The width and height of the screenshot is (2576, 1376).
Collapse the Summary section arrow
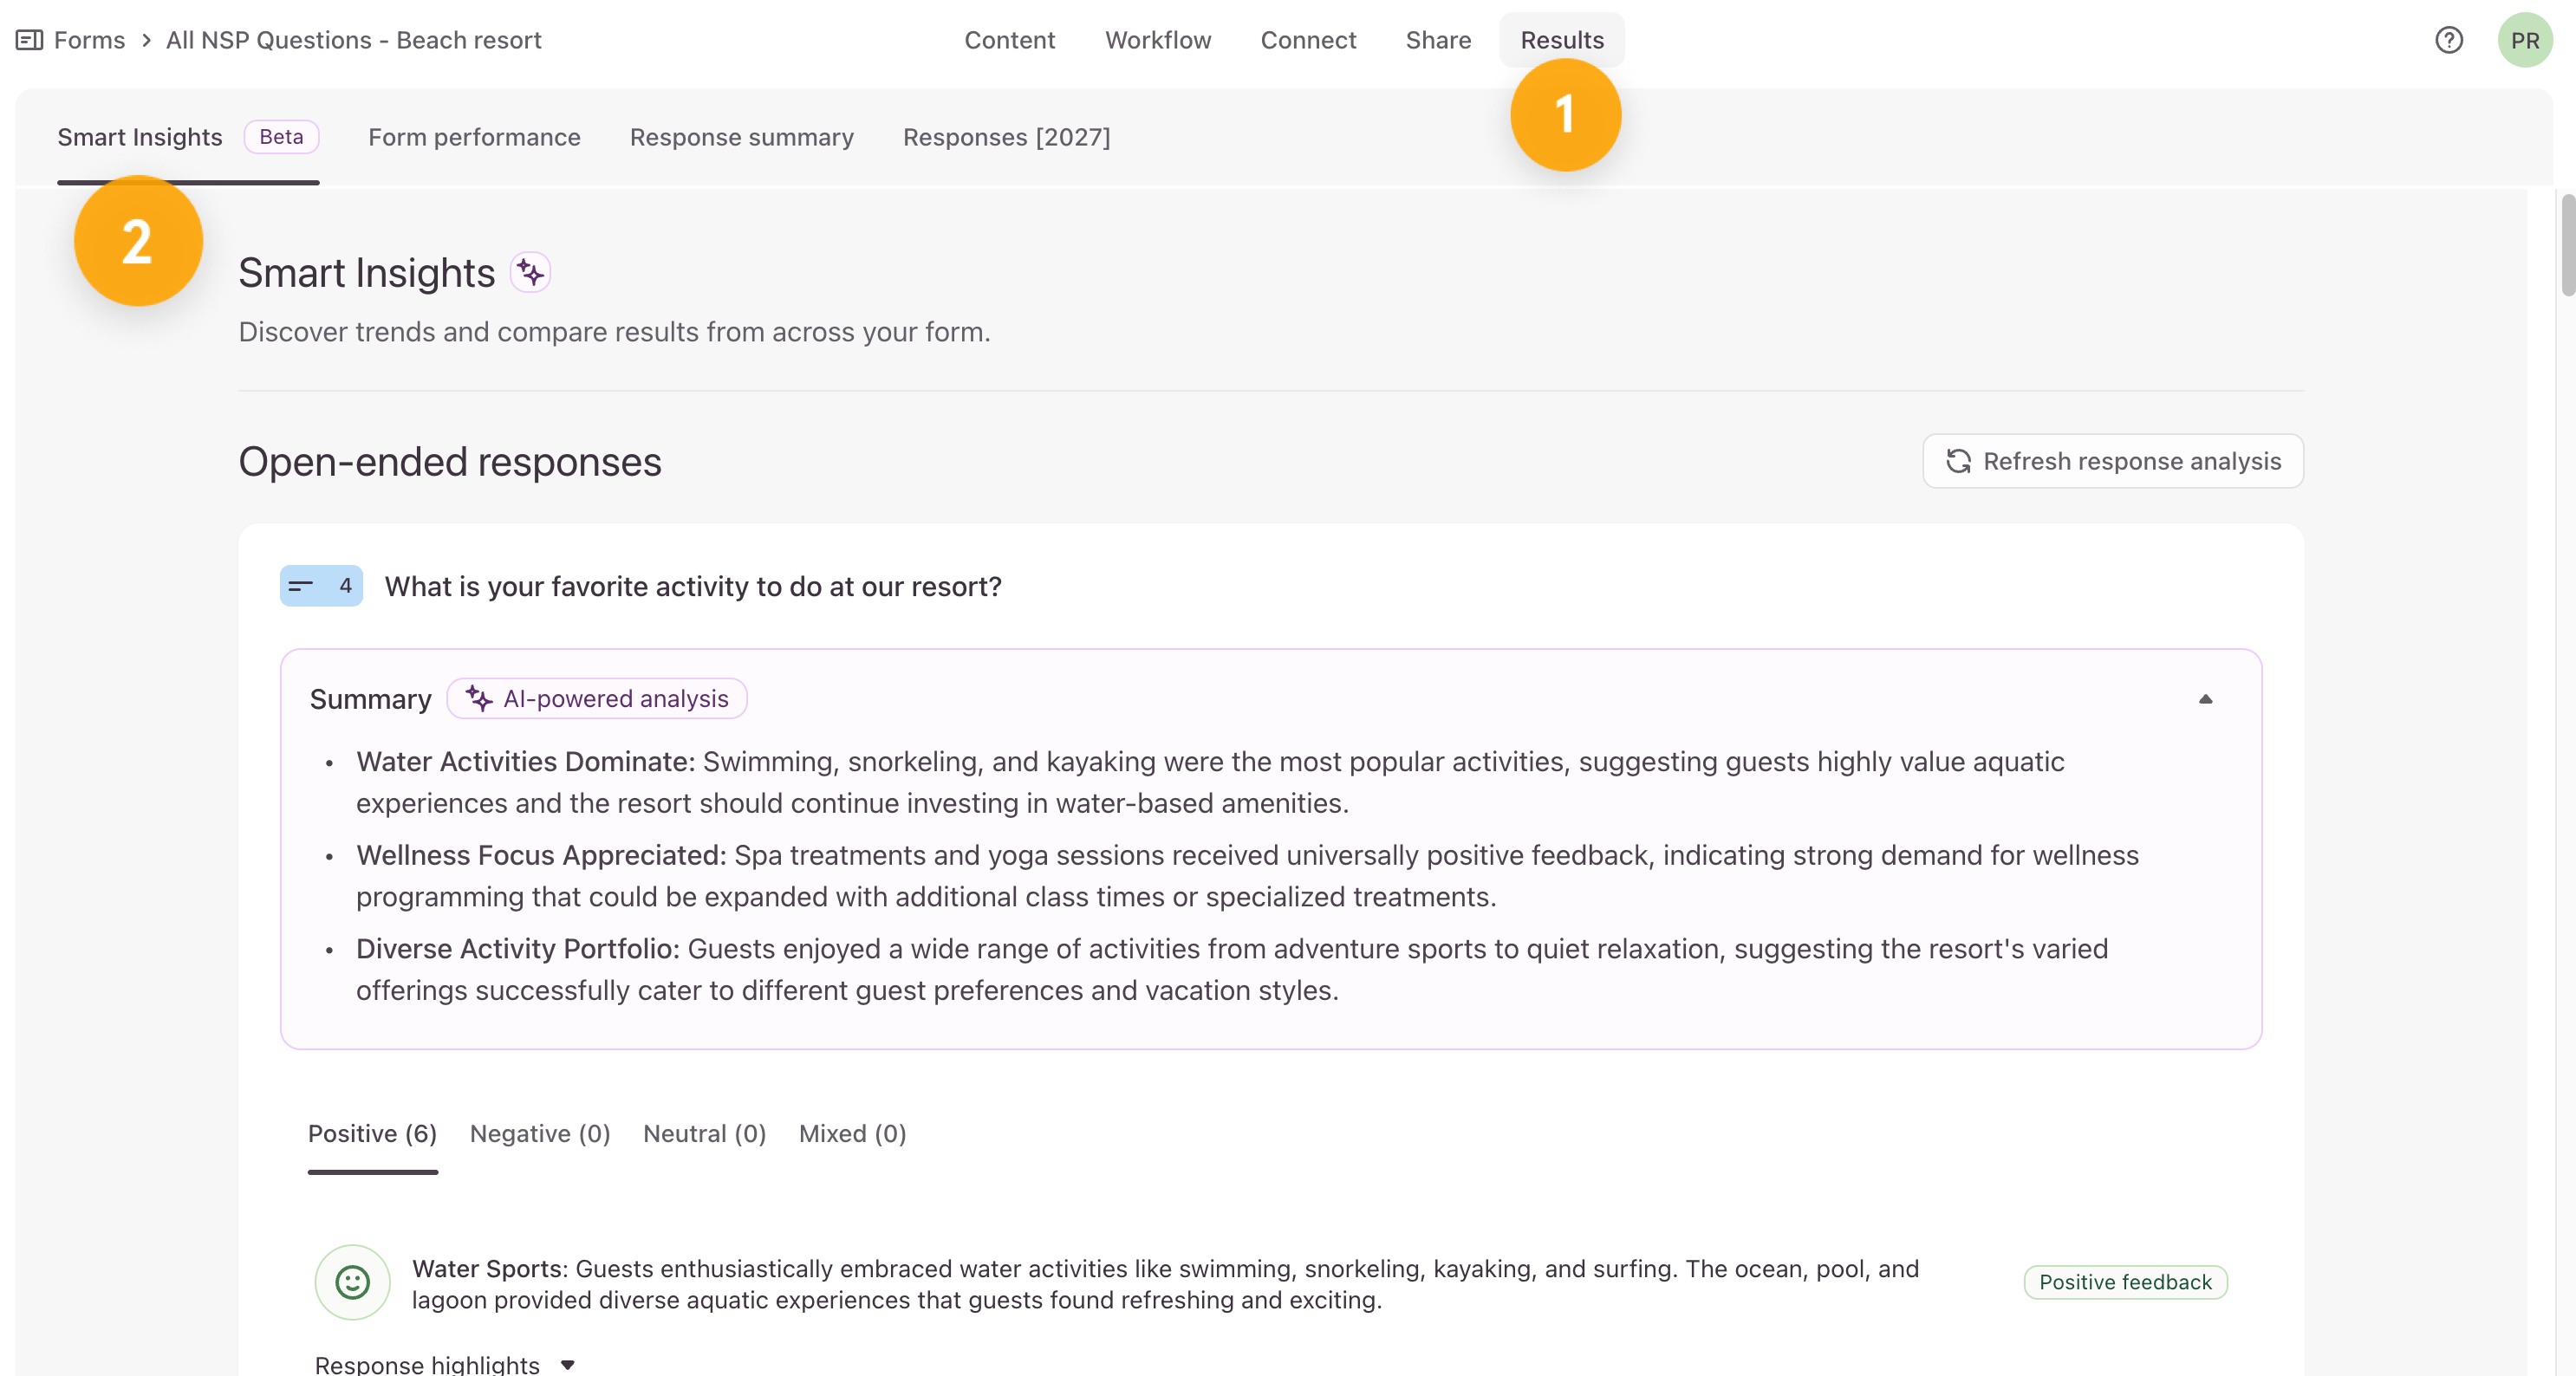point(2205,699)
